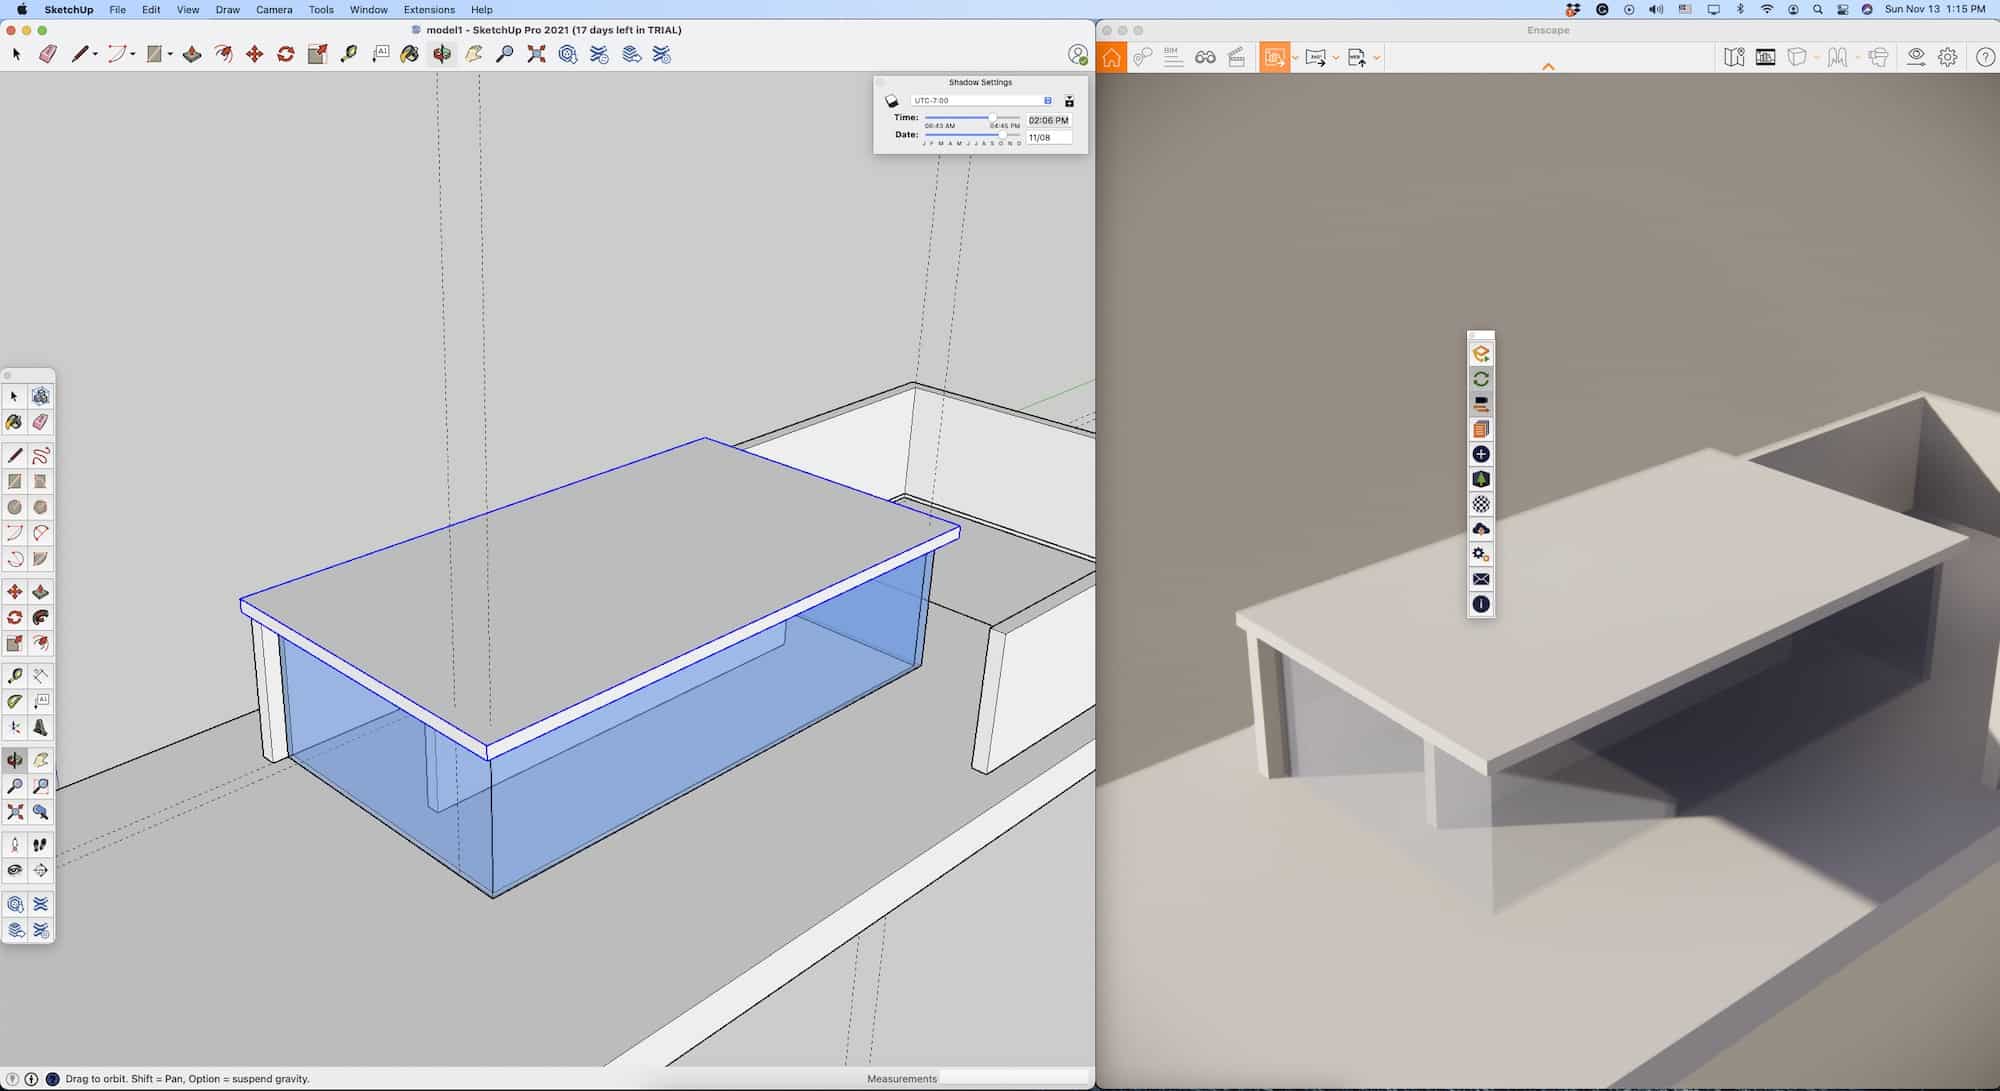
Task: Click the Enscape Home button
Action: pyautogui.click(x=1111, y=57)
